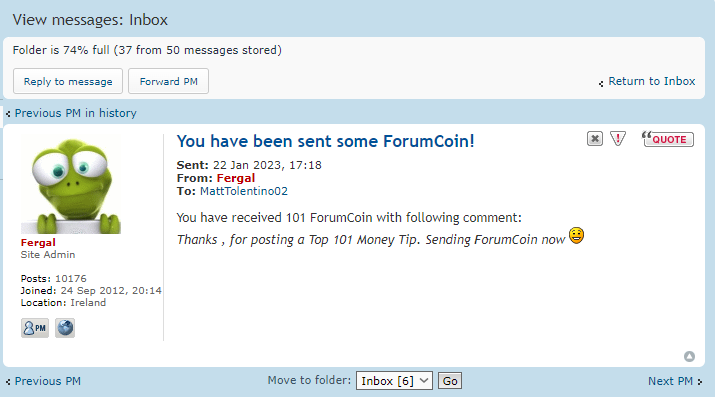
Task: Report this message via the exclamation icon
Action: 618,139
